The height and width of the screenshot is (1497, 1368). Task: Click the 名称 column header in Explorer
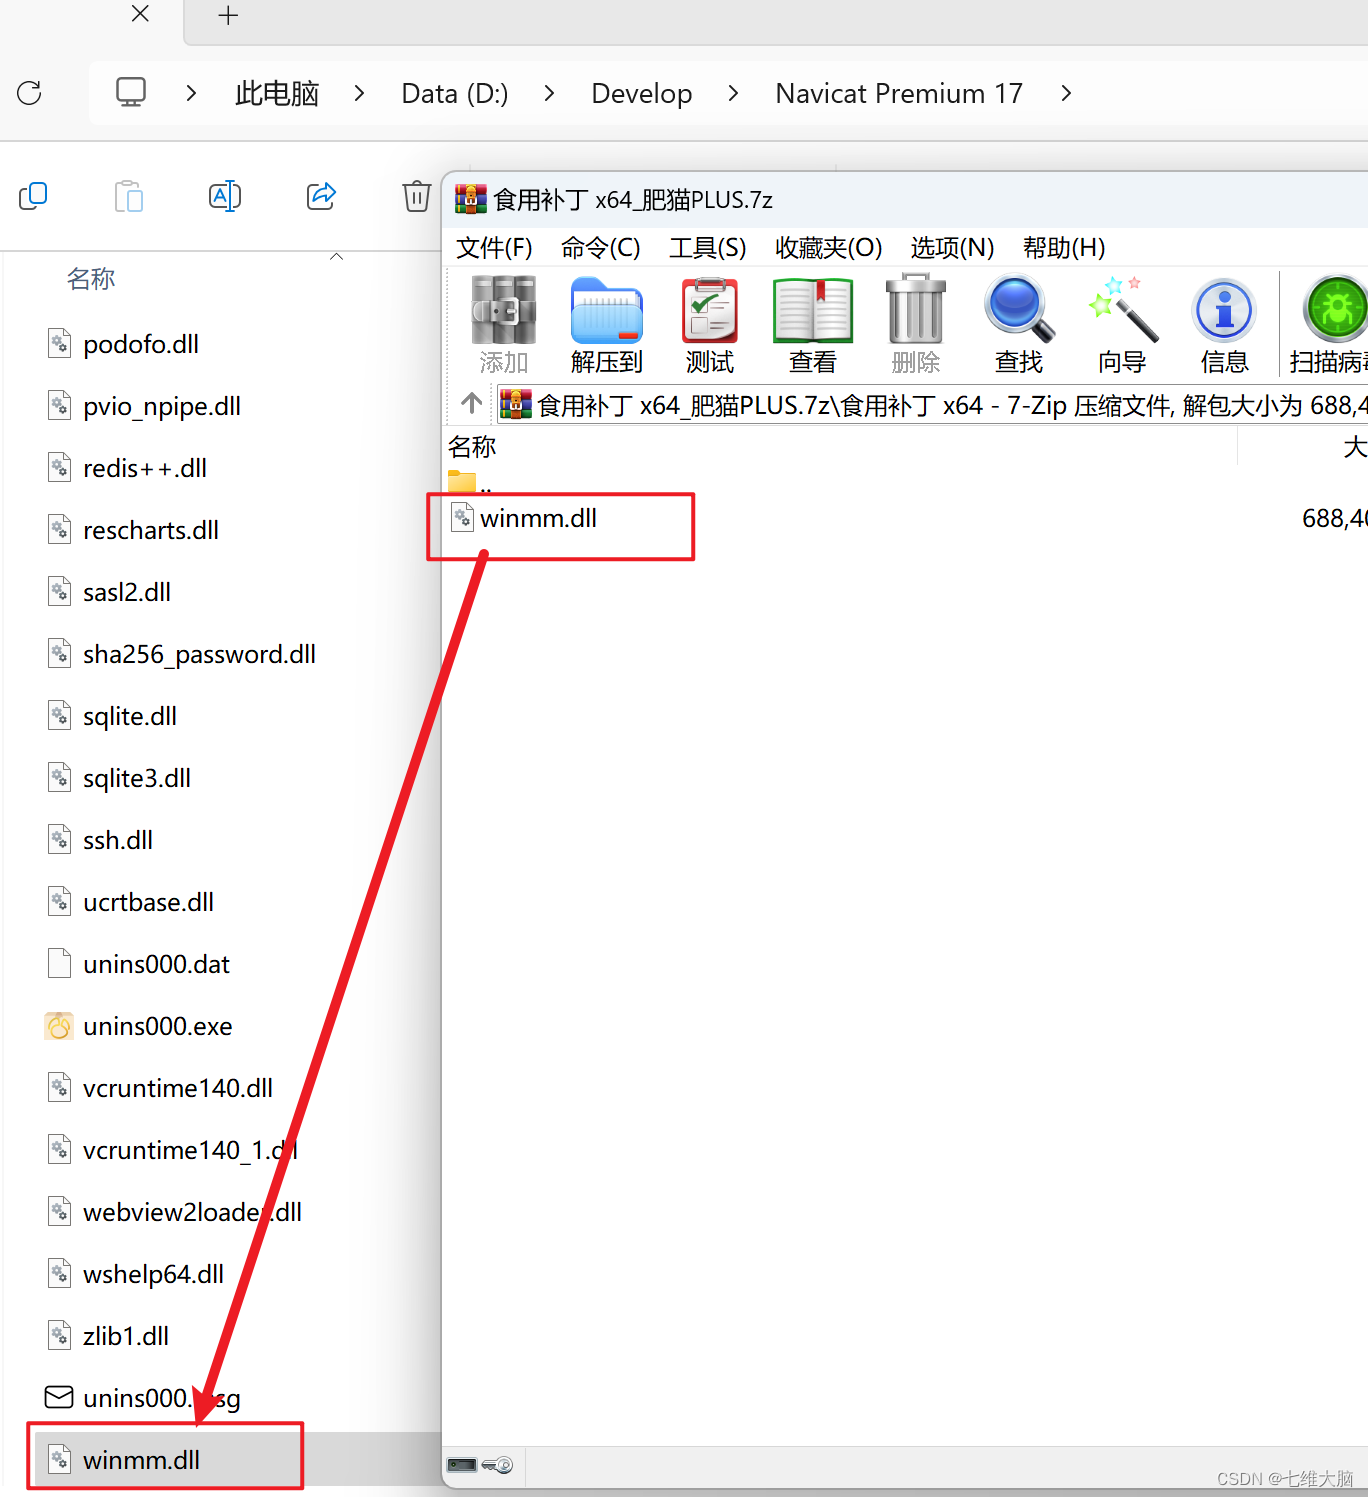[91, 279]
